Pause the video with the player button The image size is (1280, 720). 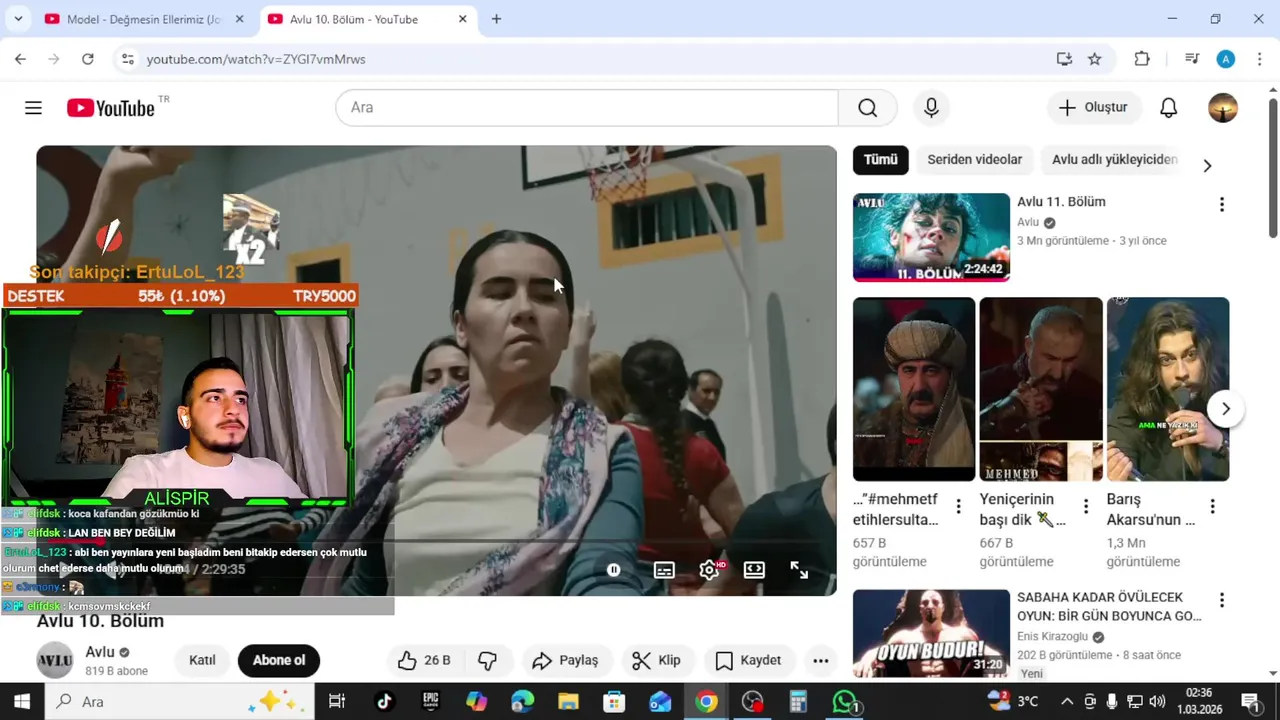[x=613, y=570]
